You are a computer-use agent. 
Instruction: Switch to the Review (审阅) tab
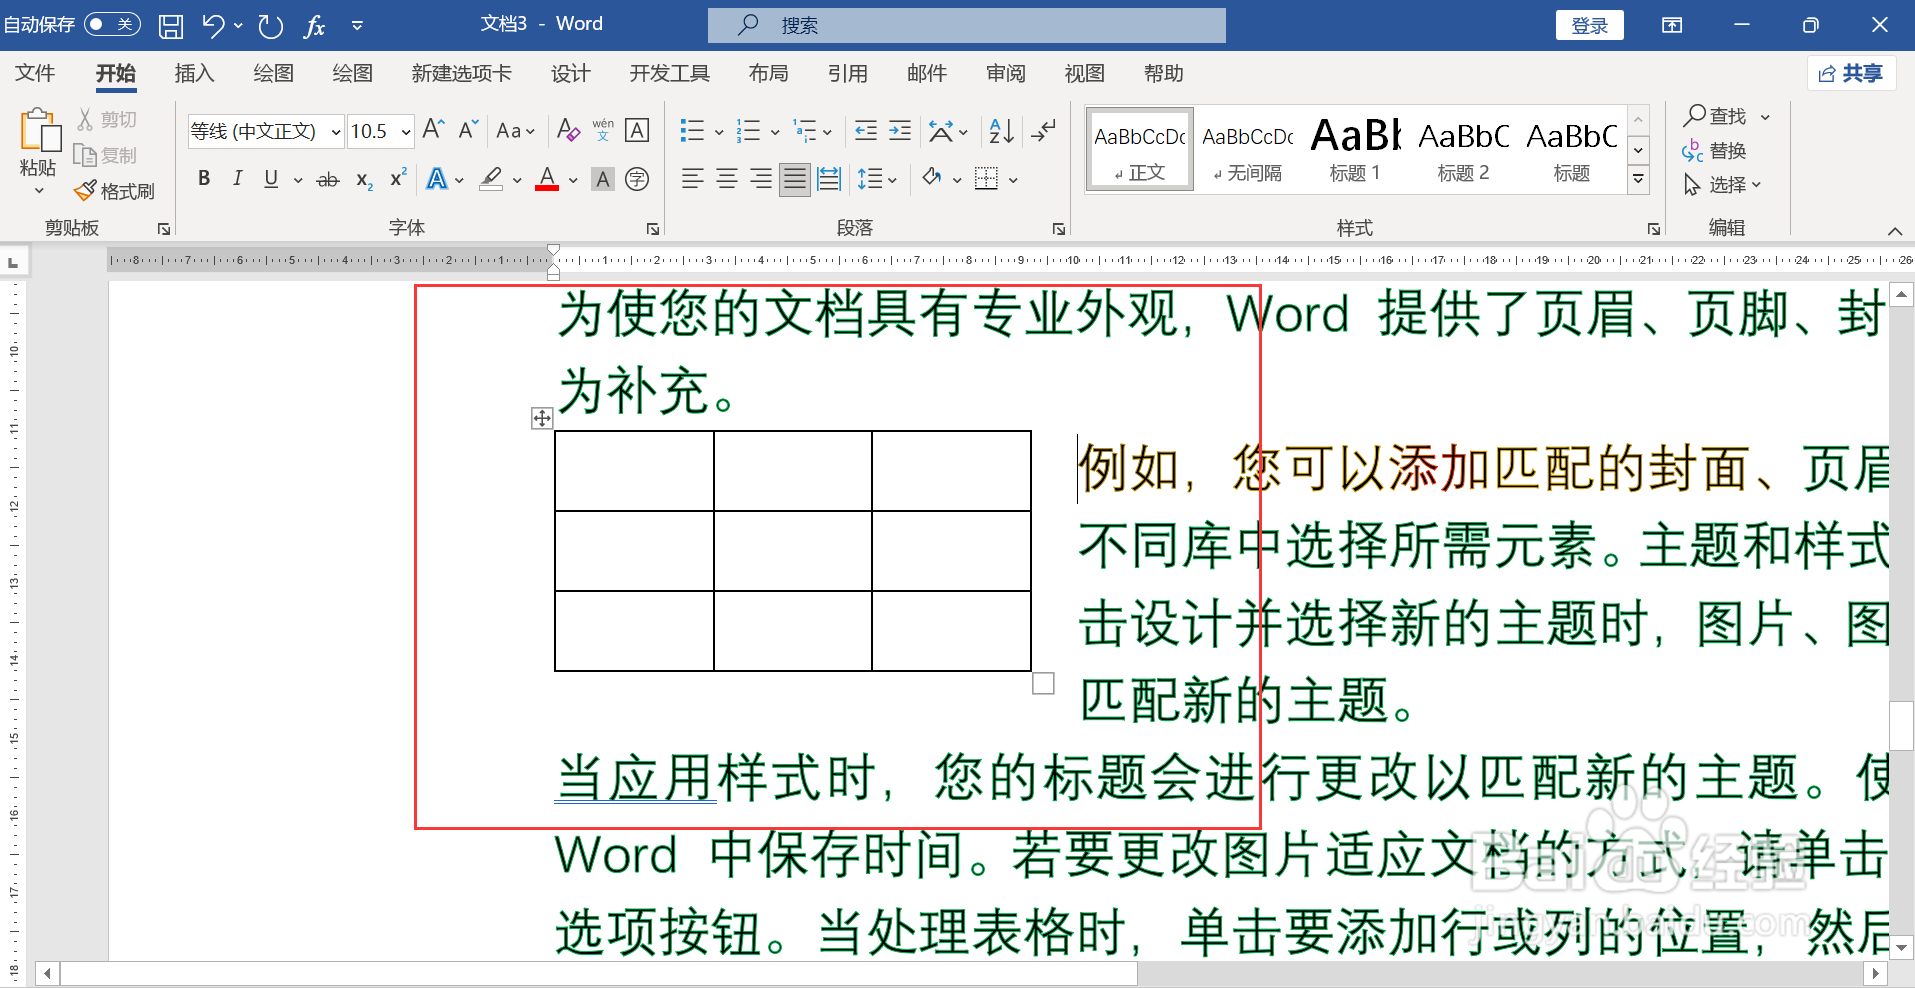[x=1005, y=73]
